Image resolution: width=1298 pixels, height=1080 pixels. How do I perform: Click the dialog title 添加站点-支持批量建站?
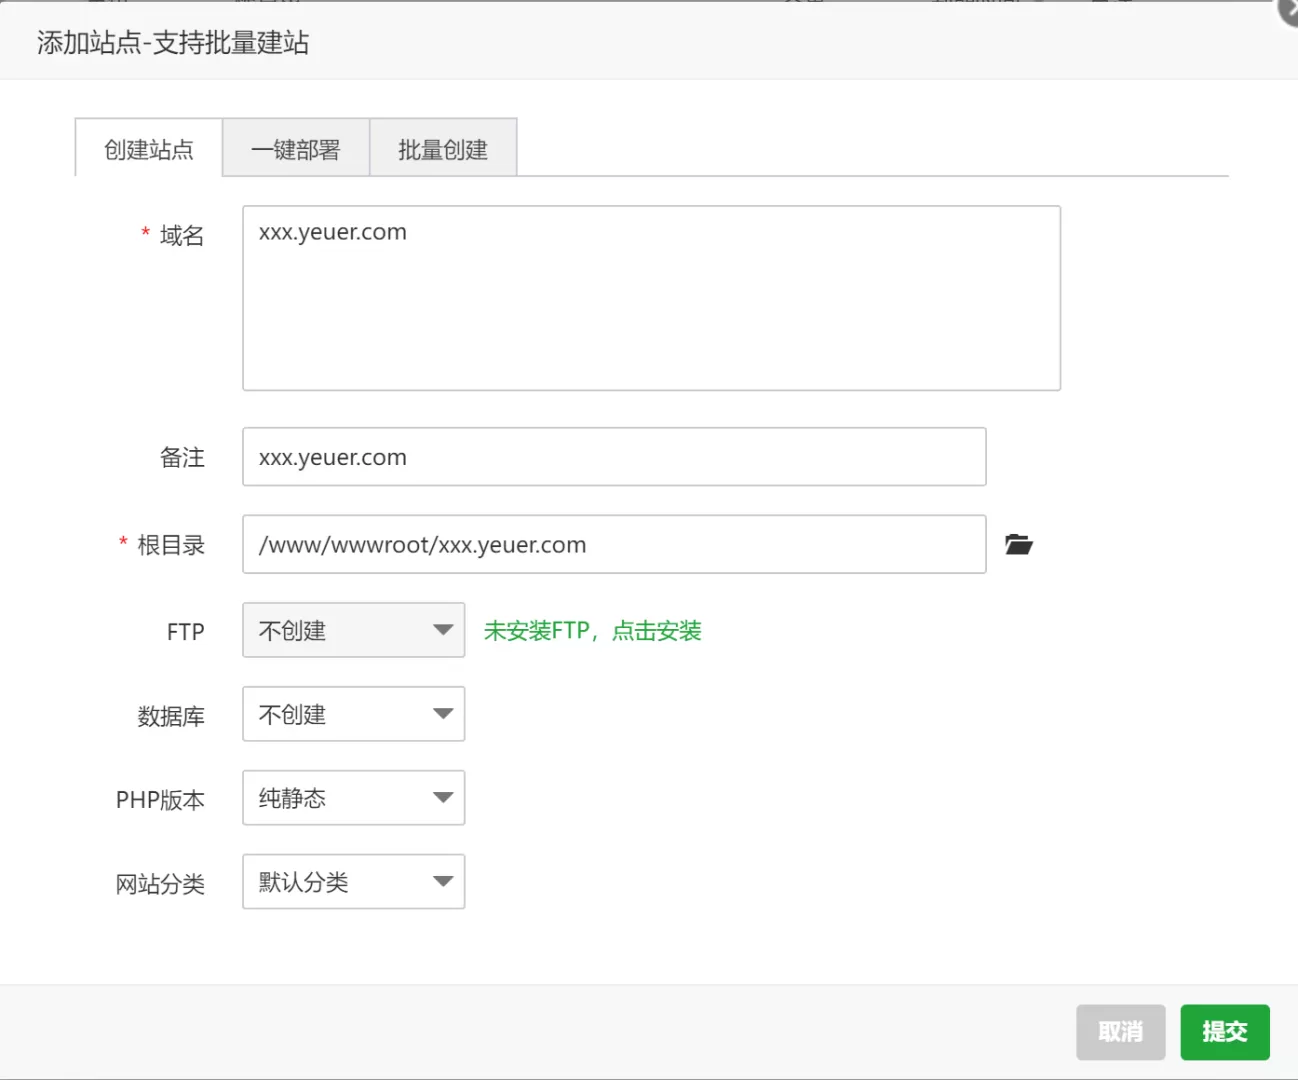(x=172, y=44)
